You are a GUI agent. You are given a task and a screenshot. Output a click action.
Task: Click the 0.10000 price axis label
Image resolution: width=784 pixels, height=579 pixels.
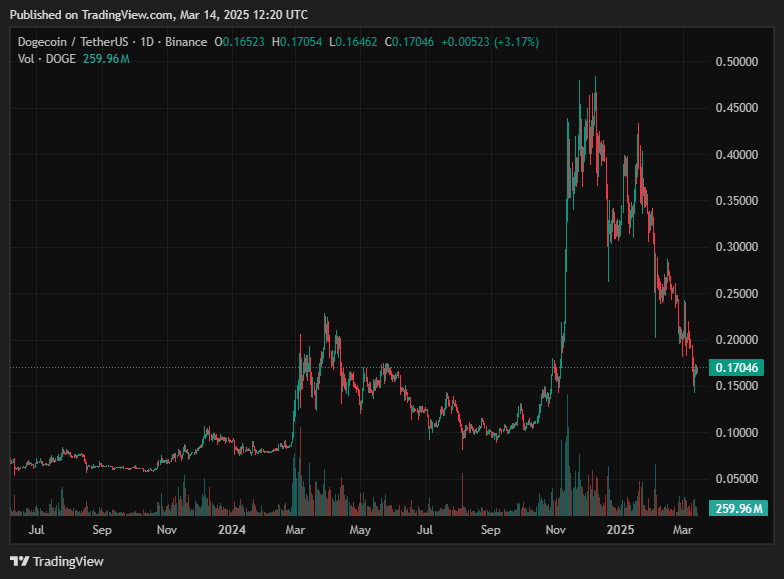(x=736, y=432)
